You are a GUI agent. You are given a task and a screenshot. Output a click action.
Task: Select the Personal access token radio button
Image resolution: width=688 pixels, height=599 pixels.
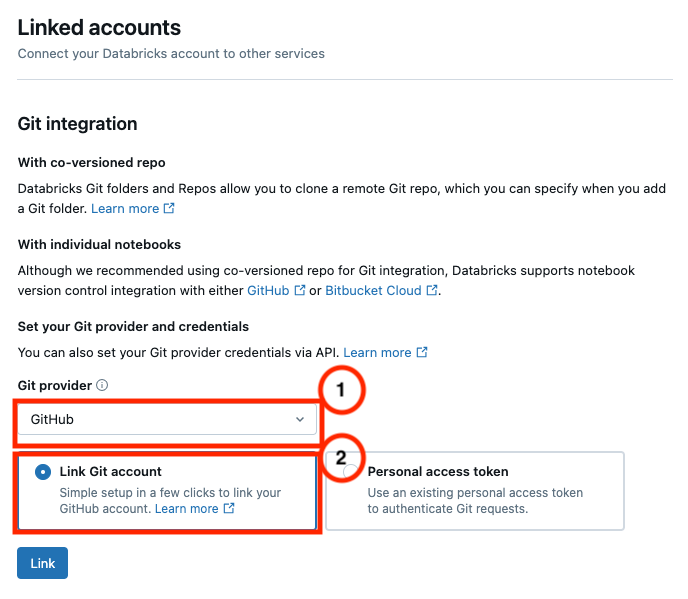[x=351, y=472]
